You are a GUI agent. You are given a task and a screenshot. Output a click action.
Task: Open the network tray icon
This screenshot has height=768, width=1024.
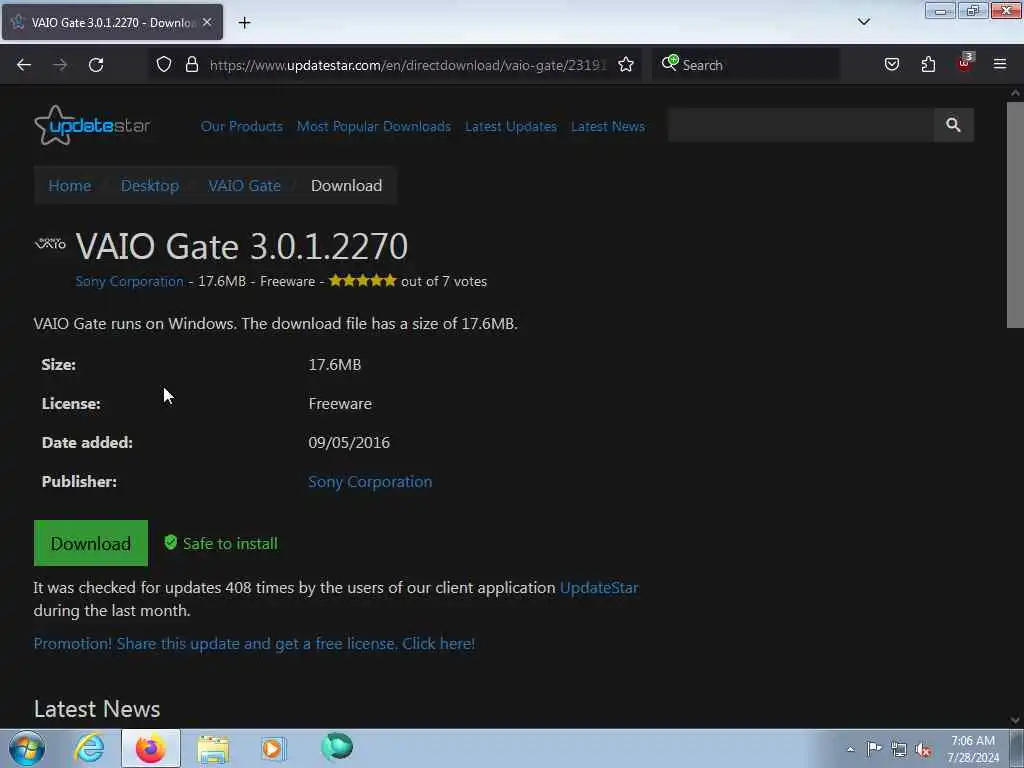[x=899, y=749]
